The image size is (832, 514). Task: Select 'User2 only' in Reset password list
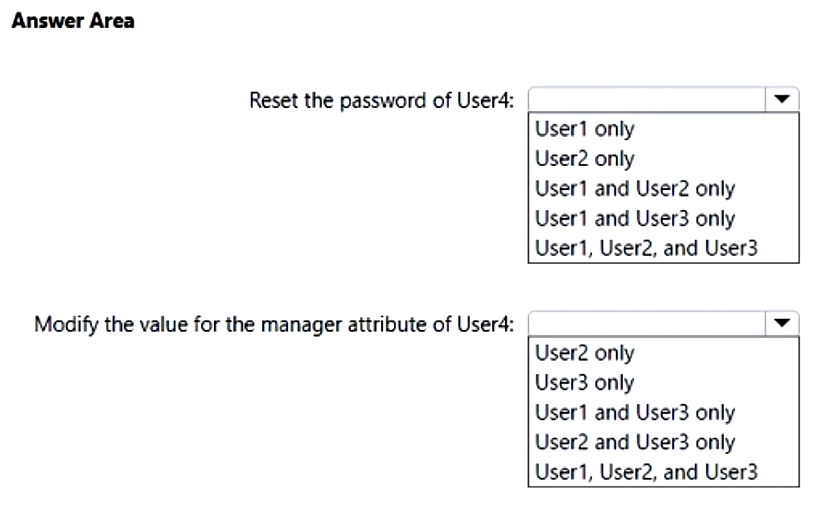coord(585,159)
